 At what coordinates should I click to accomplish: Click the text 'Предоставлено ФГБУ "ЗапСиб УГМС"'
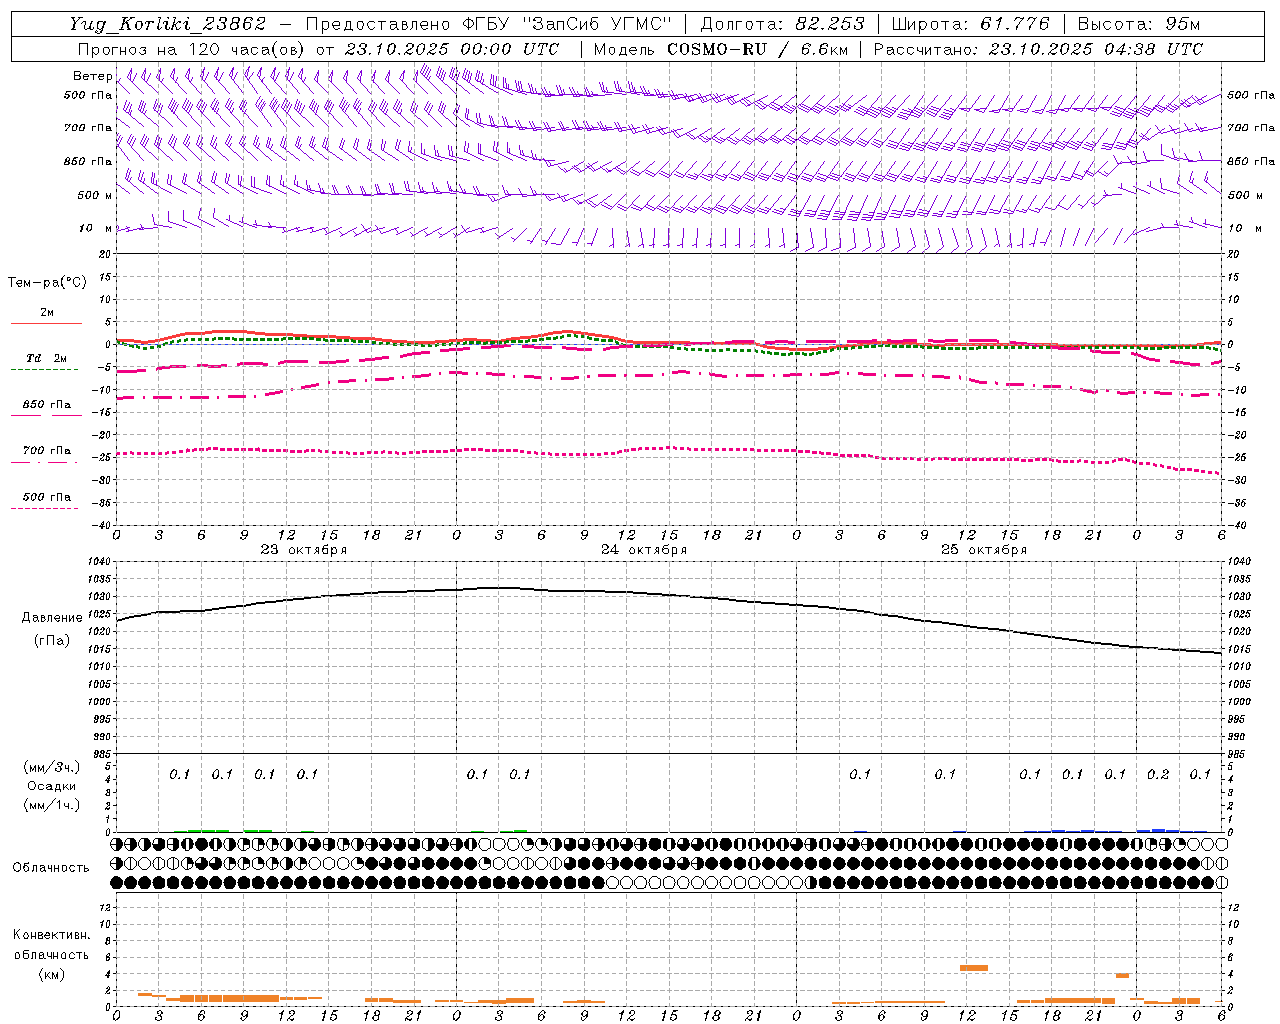click(488, 24)
